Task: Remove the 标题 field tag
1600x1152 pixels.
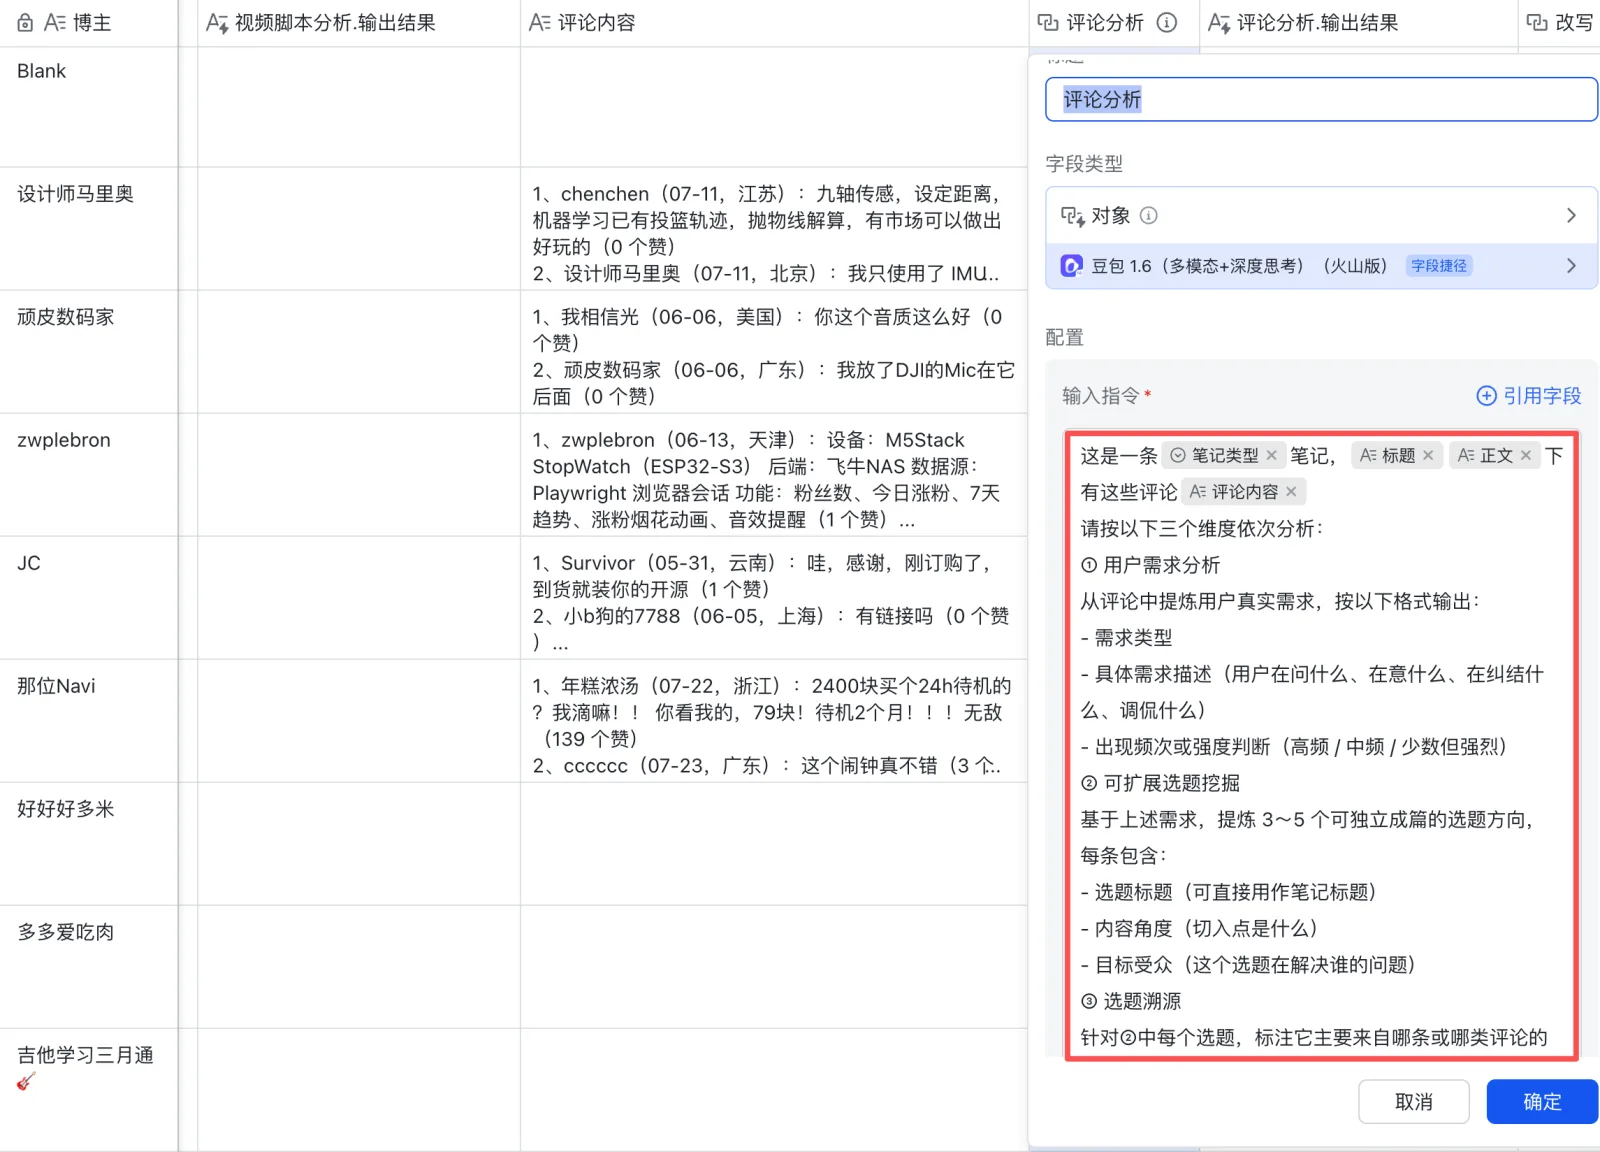Action: (x=1428, y=455)
